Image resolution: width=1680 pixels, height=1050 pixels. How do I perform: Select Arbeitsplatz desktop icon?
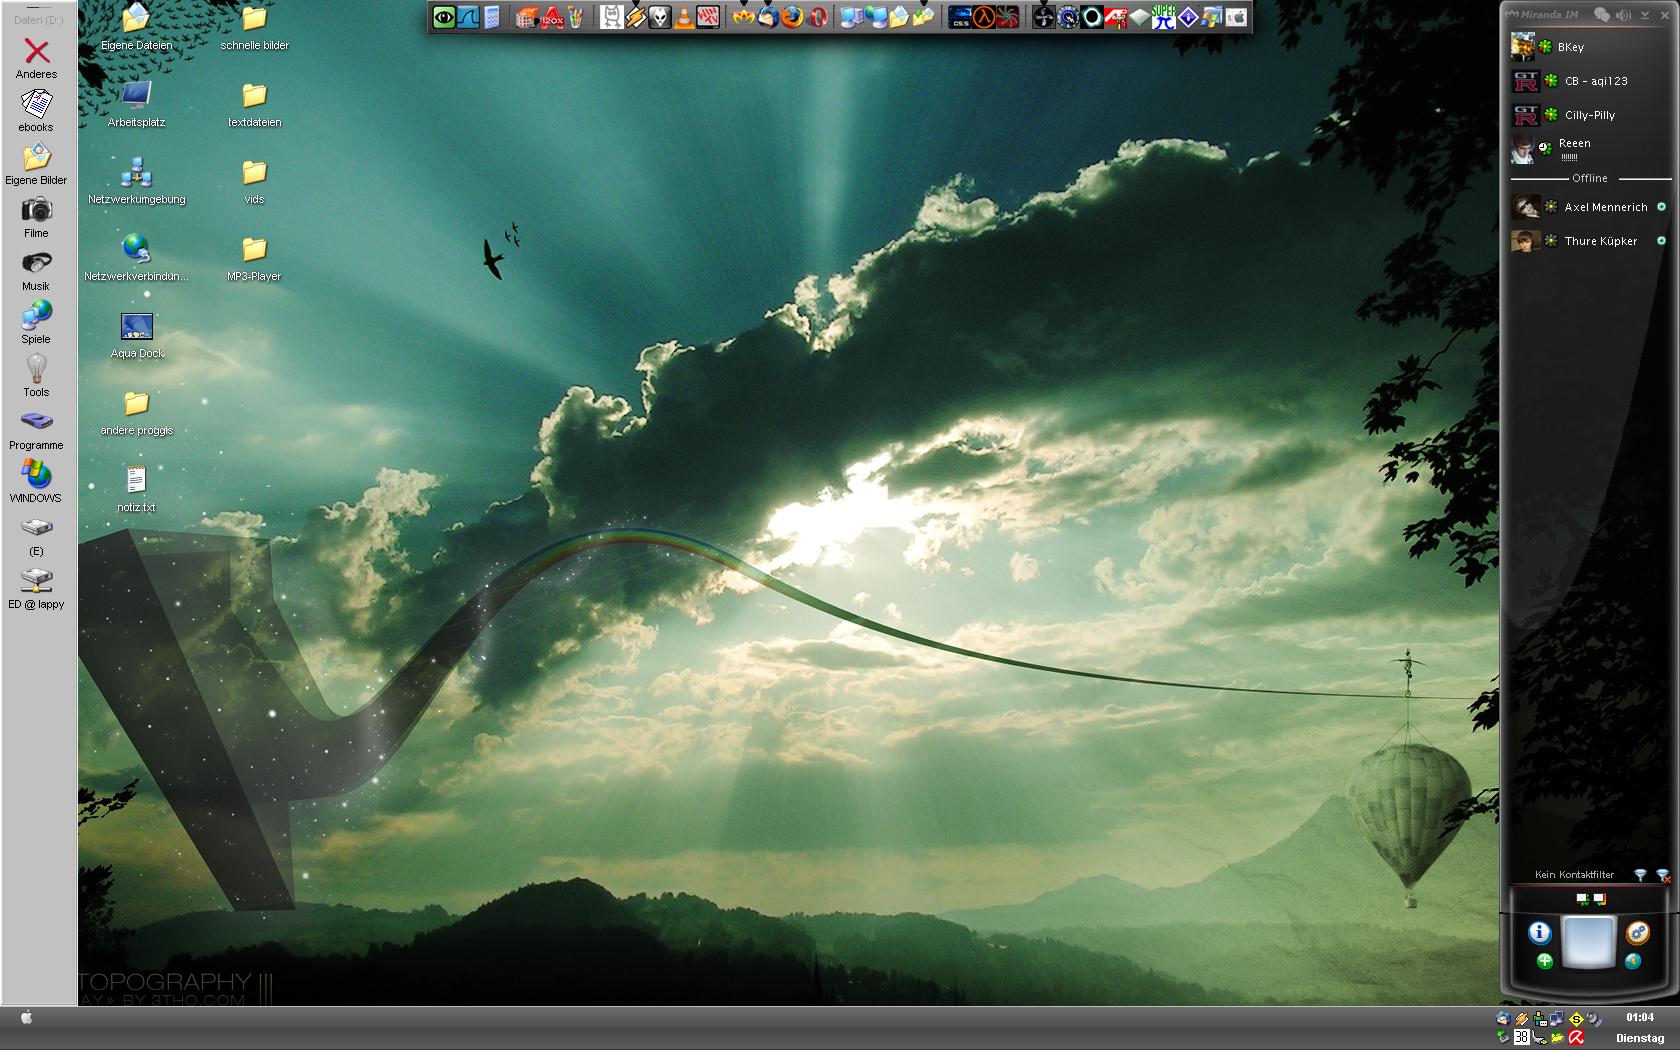pos(136,104)
